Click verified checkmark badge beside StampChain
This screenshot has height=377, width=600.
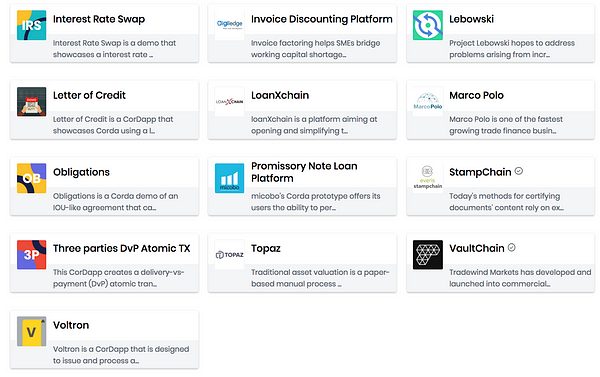pos(519,171)
